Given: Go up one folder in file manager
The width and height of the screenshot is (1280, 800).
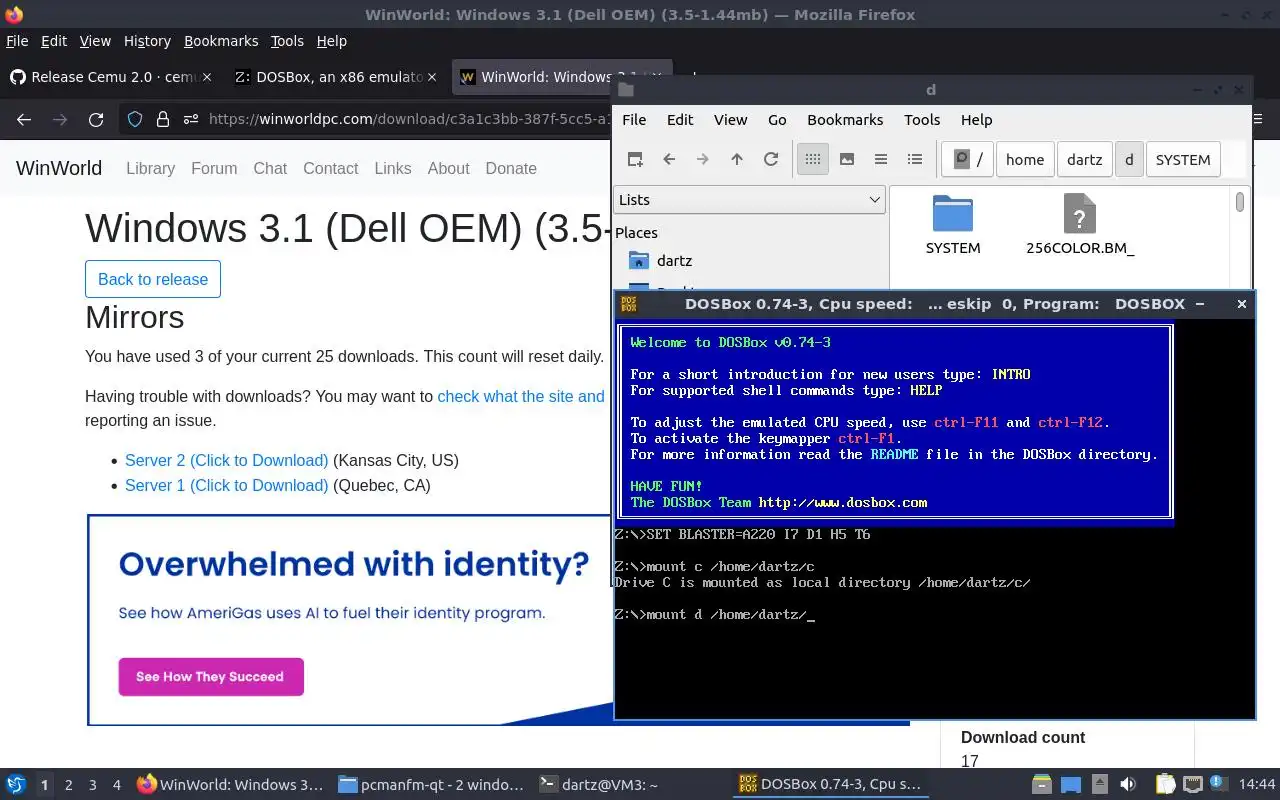Looking at the screenshot, I should [737, 159].
